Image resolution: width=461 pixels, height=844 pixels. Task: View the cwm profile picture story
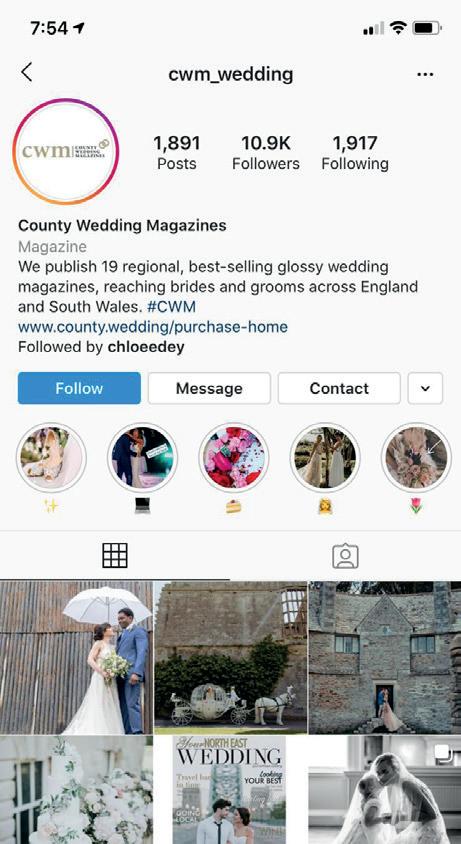click(66, 151)
